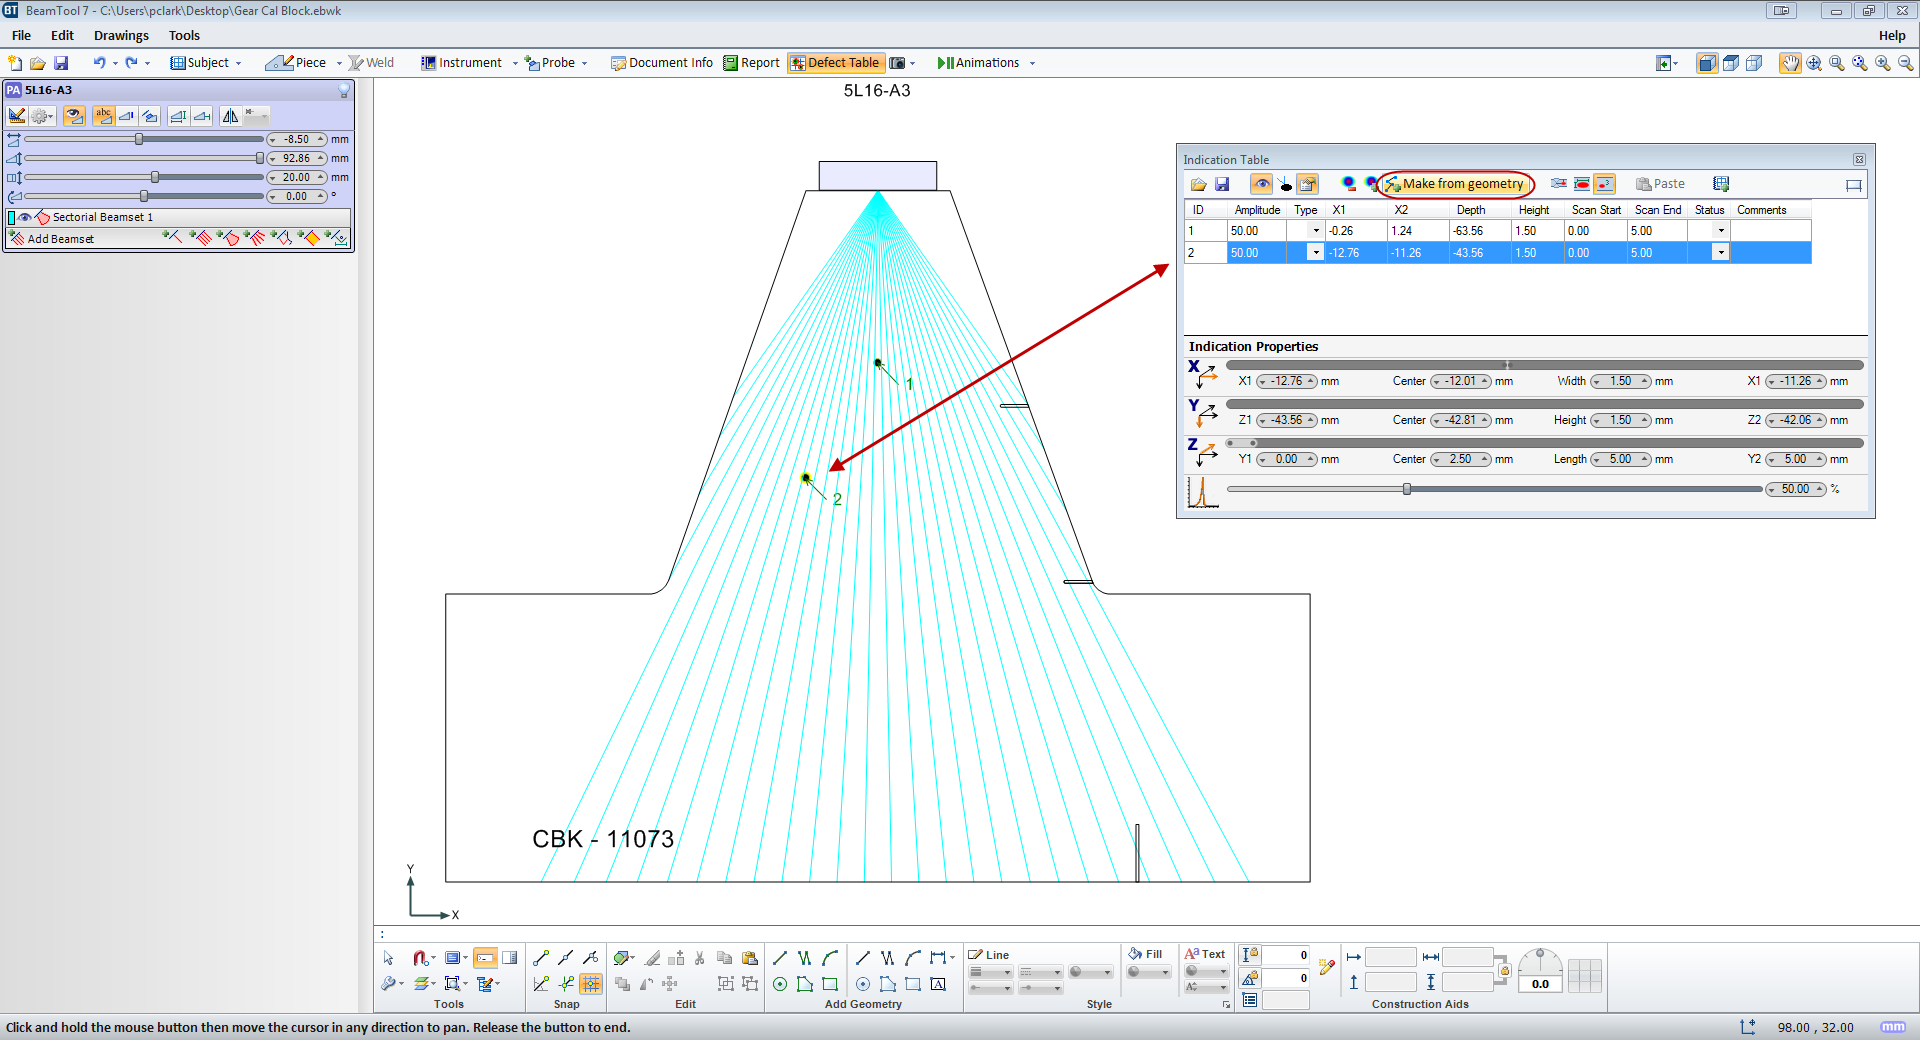The image size is (1920, 1040).
Task: Open the Type dropdown for indication row 2
Action: coord(1314,253)
